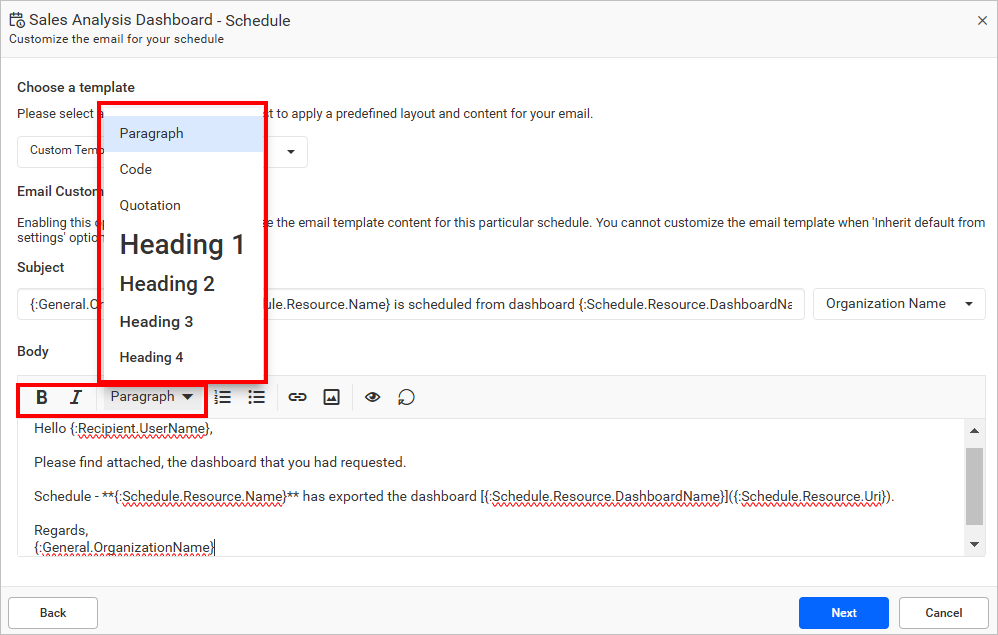Toggle italic formatting in the body editor
This screenshot has width=998, height=635.
click(x=75, y=397)
